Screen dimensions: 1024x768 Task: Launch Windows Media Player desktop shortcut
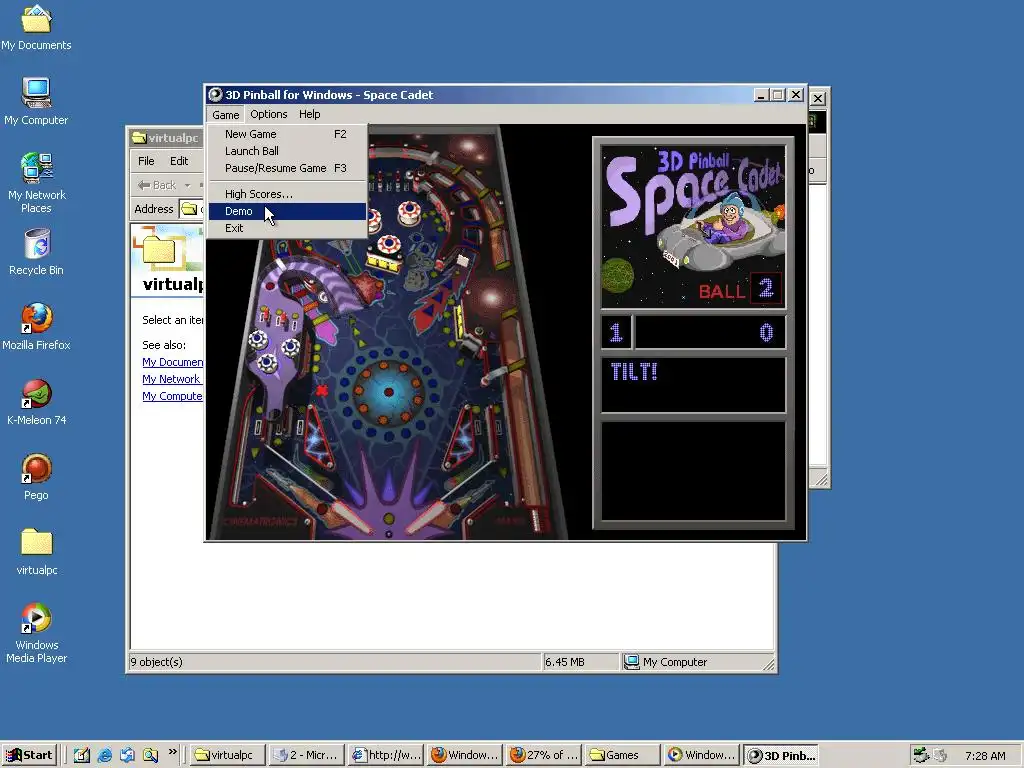36,633
